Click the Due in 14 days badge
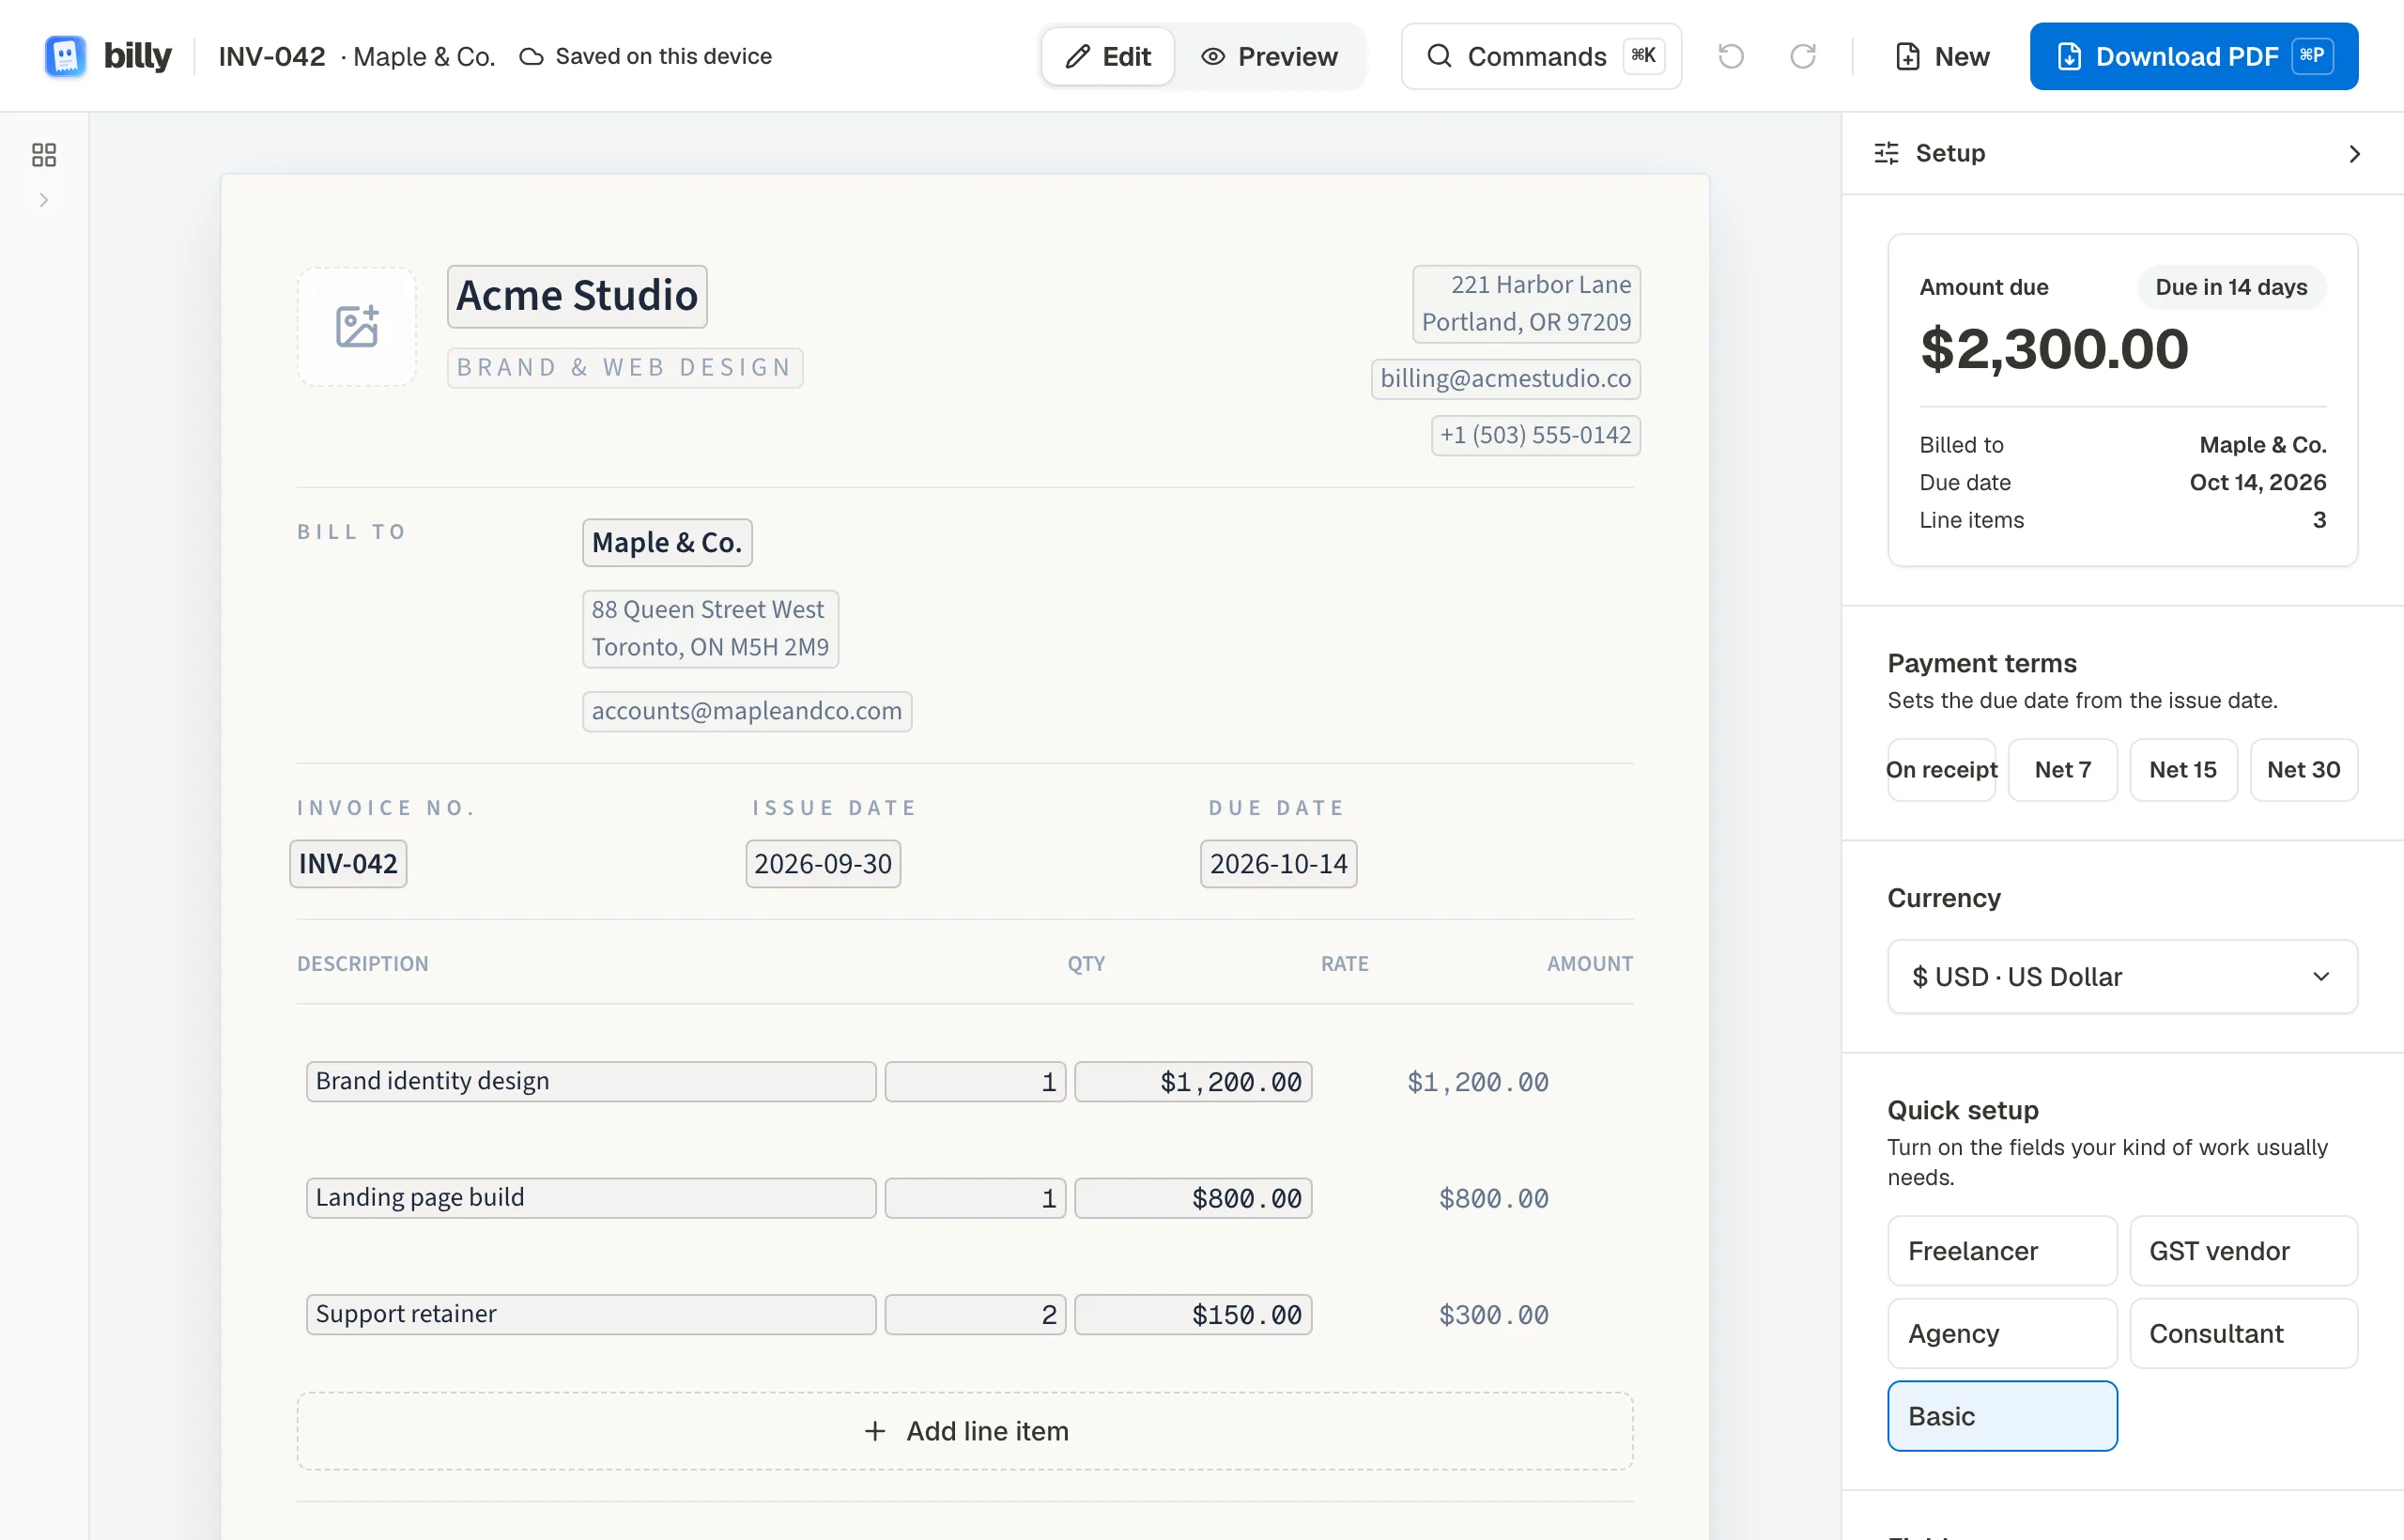 pos(2231,287)
